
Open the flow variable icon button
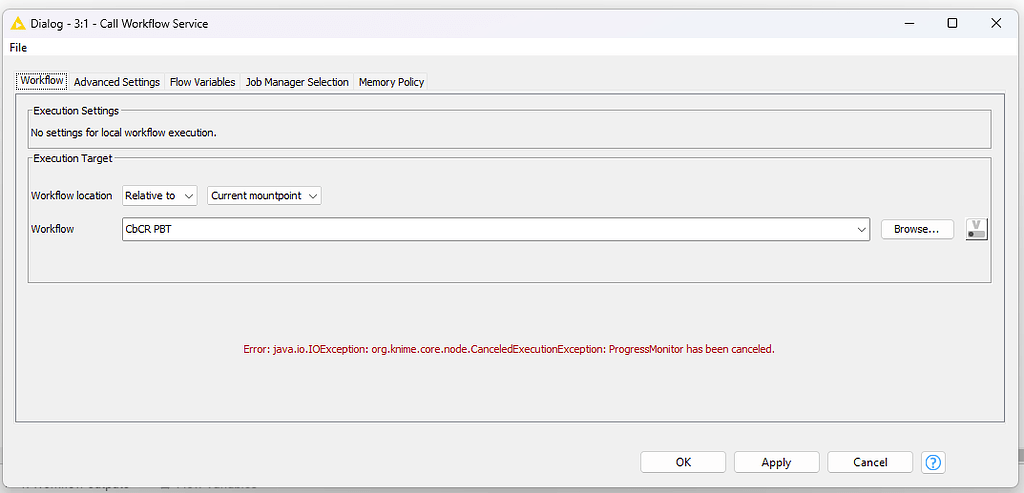pyautogui.click(x=976, y=229)
